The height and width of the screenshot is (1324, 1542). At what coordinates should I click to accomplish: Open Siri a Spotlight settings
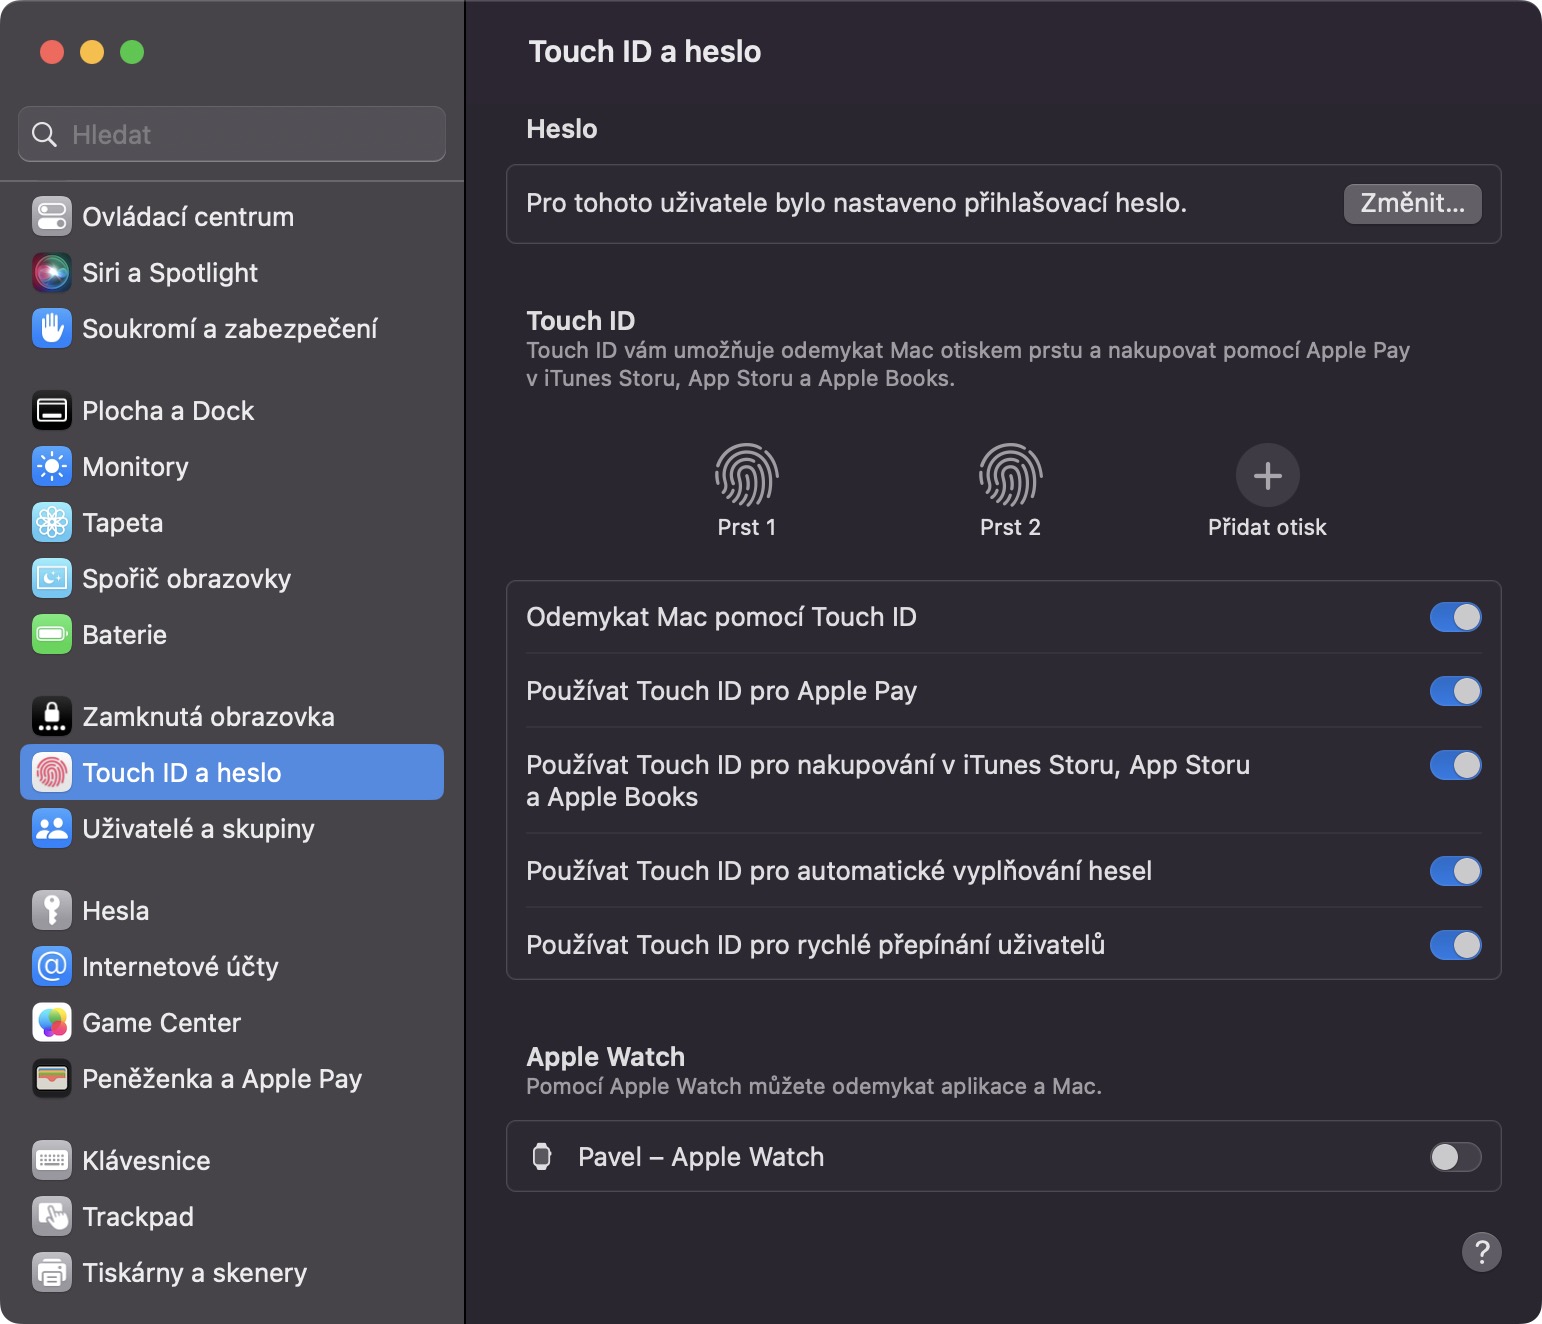click(x=170, y=273)
